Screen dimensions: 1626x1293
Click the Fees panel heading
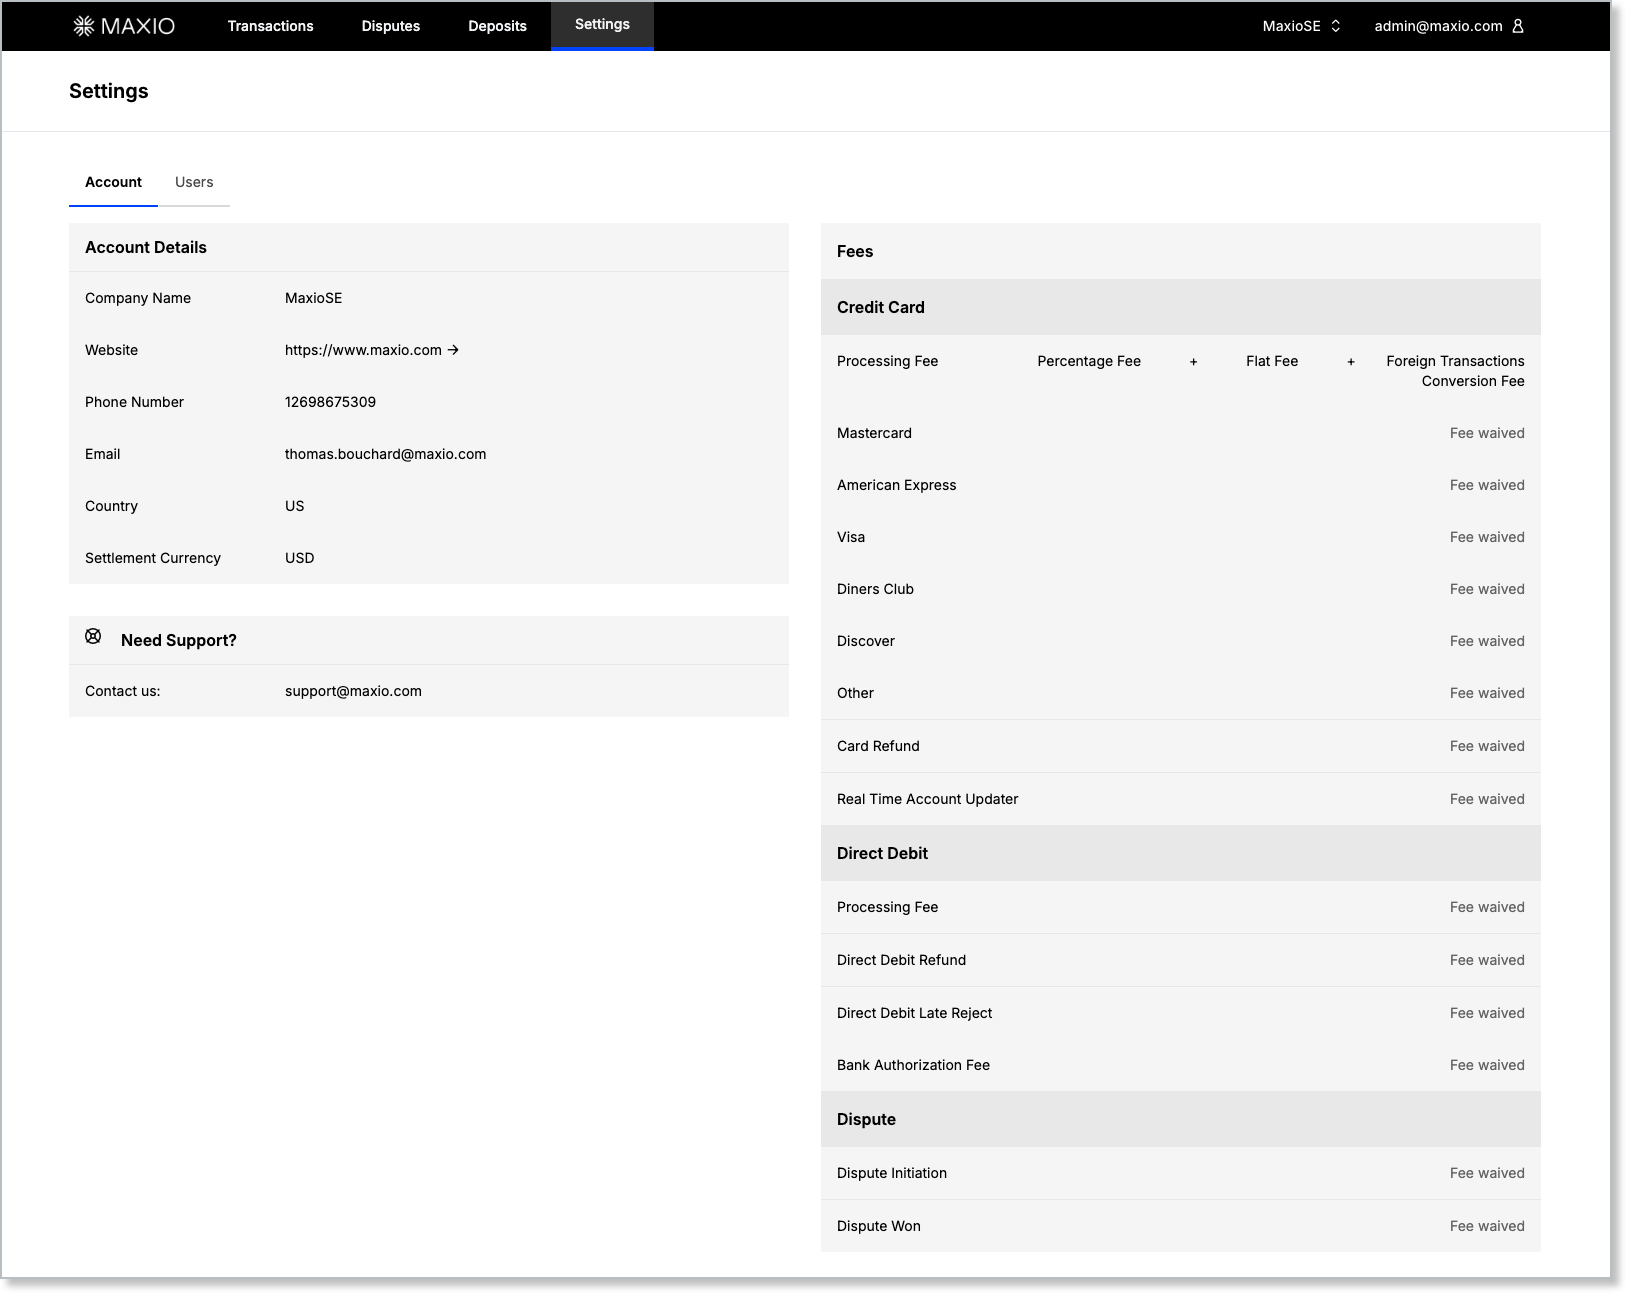point(855,251)
